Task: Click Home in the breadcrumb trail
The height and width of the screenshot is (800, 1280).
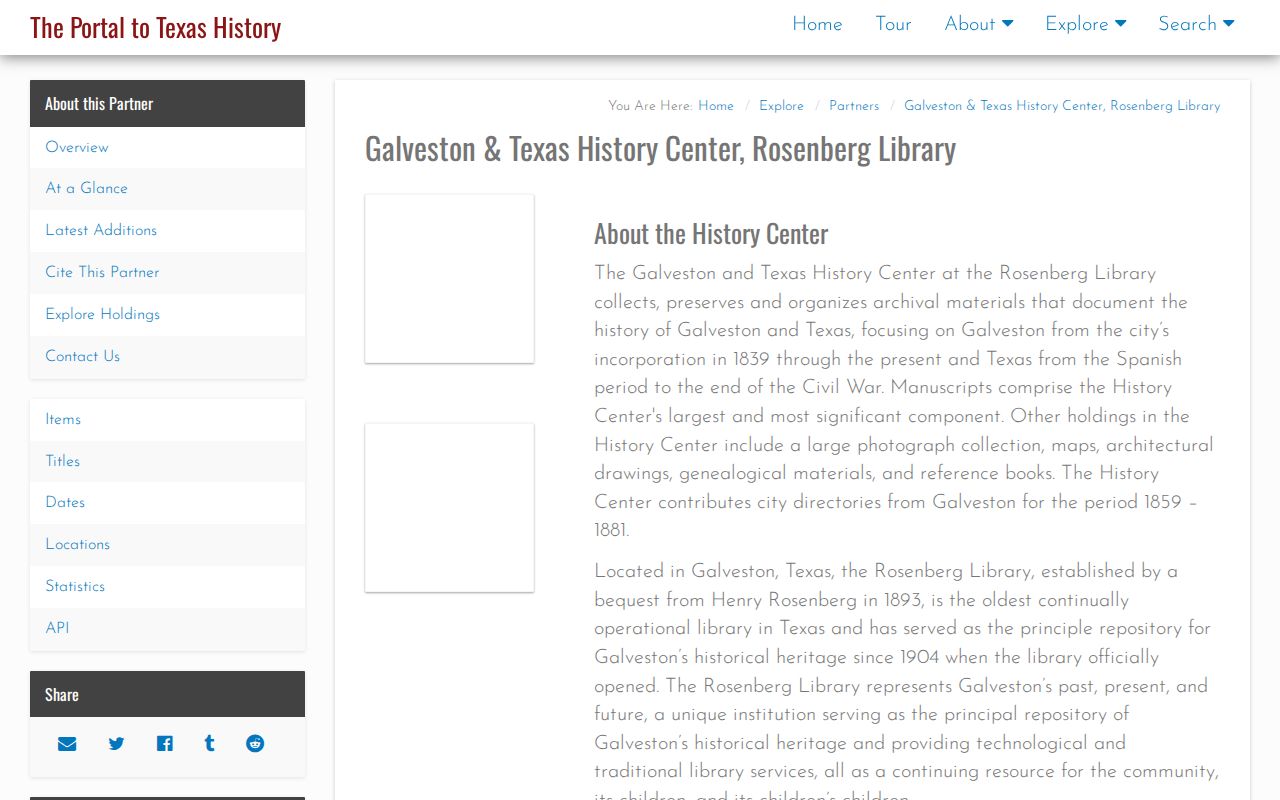Action: 716,106
